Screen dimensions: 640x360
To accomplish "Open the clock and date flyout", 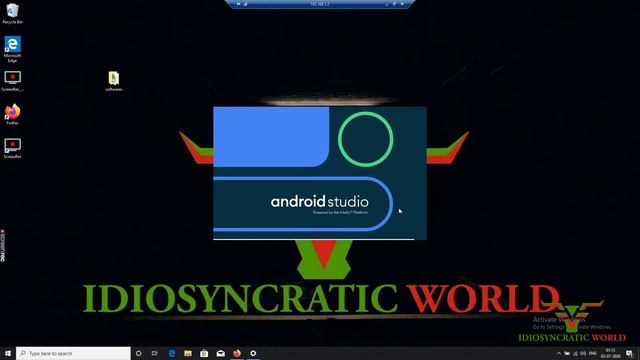I will [611, 353].
